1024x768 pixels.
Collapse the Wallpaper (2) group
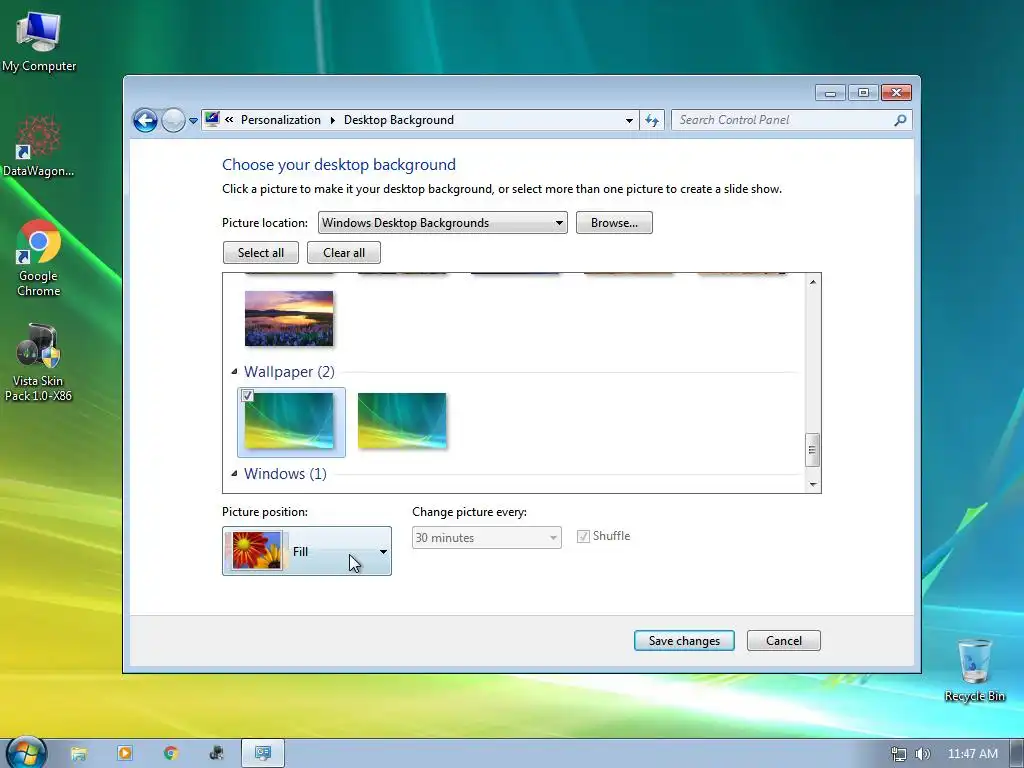tap(234, 372)
